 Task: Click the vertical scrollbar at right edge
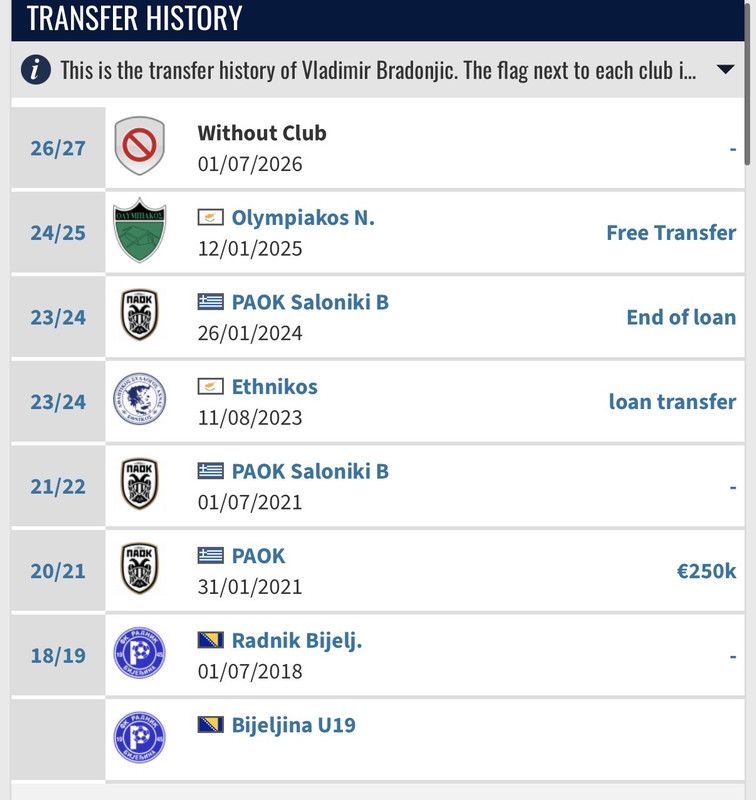pos(747,84)
